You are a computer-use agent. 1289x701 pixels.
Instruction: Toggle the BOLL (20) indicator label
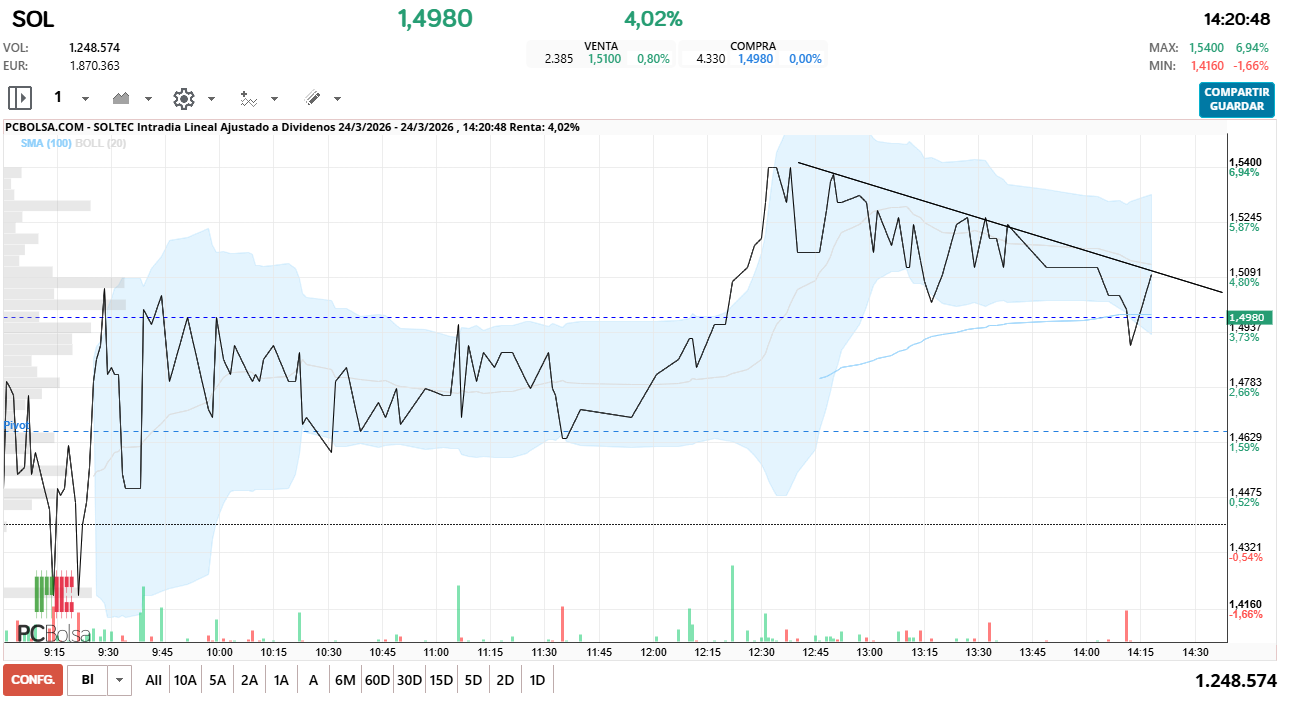click(x=101, y=143)
